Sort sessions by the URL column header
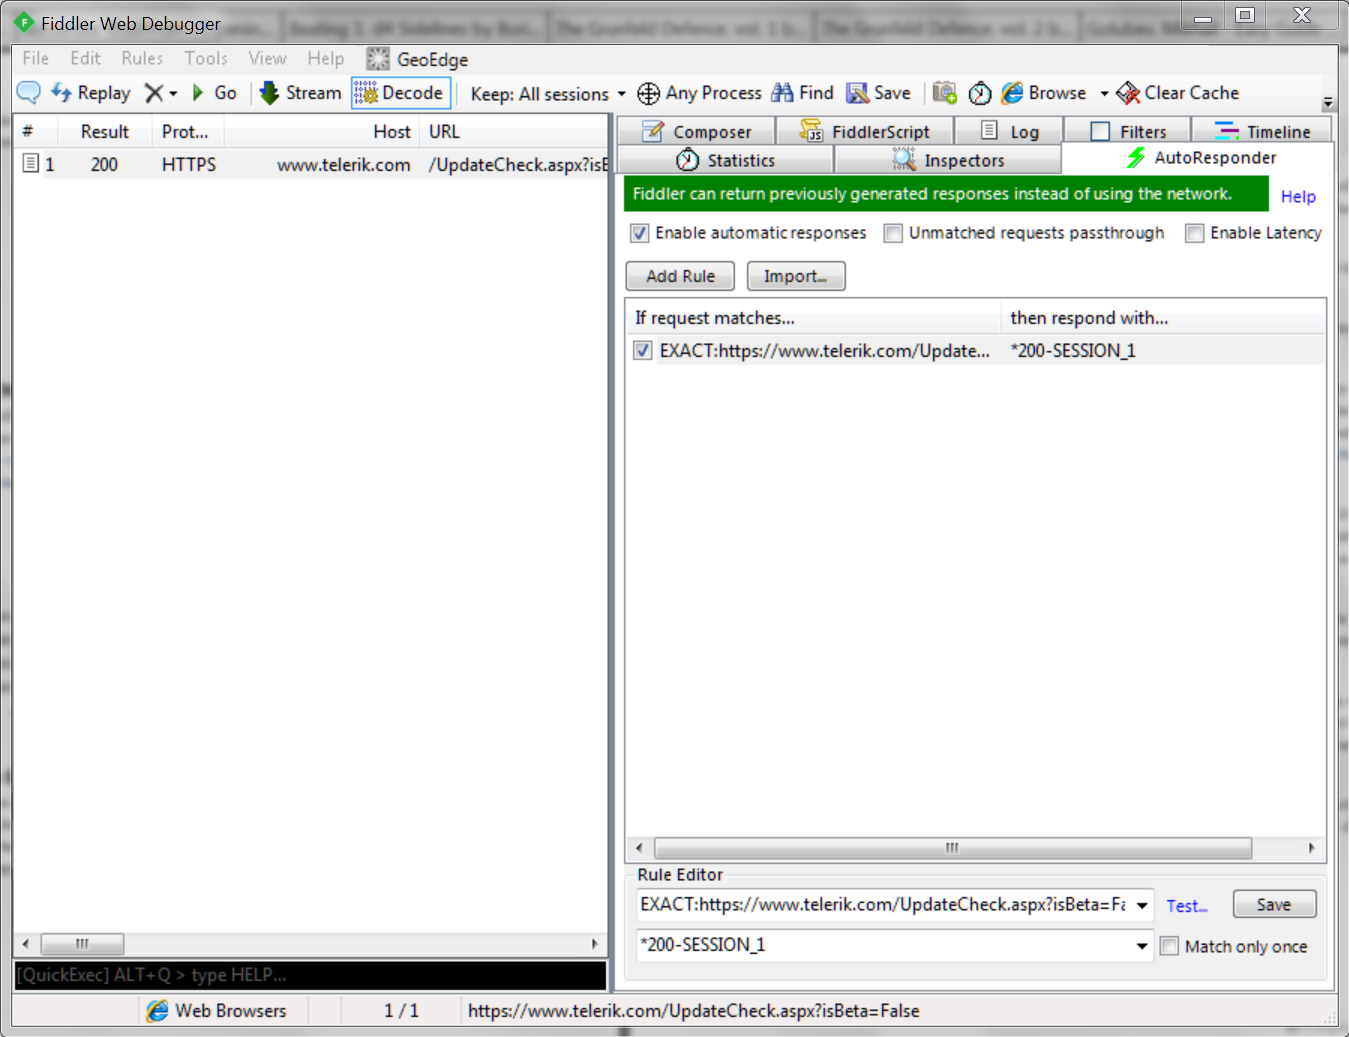 pyautogui.click(x=514, y=132)
